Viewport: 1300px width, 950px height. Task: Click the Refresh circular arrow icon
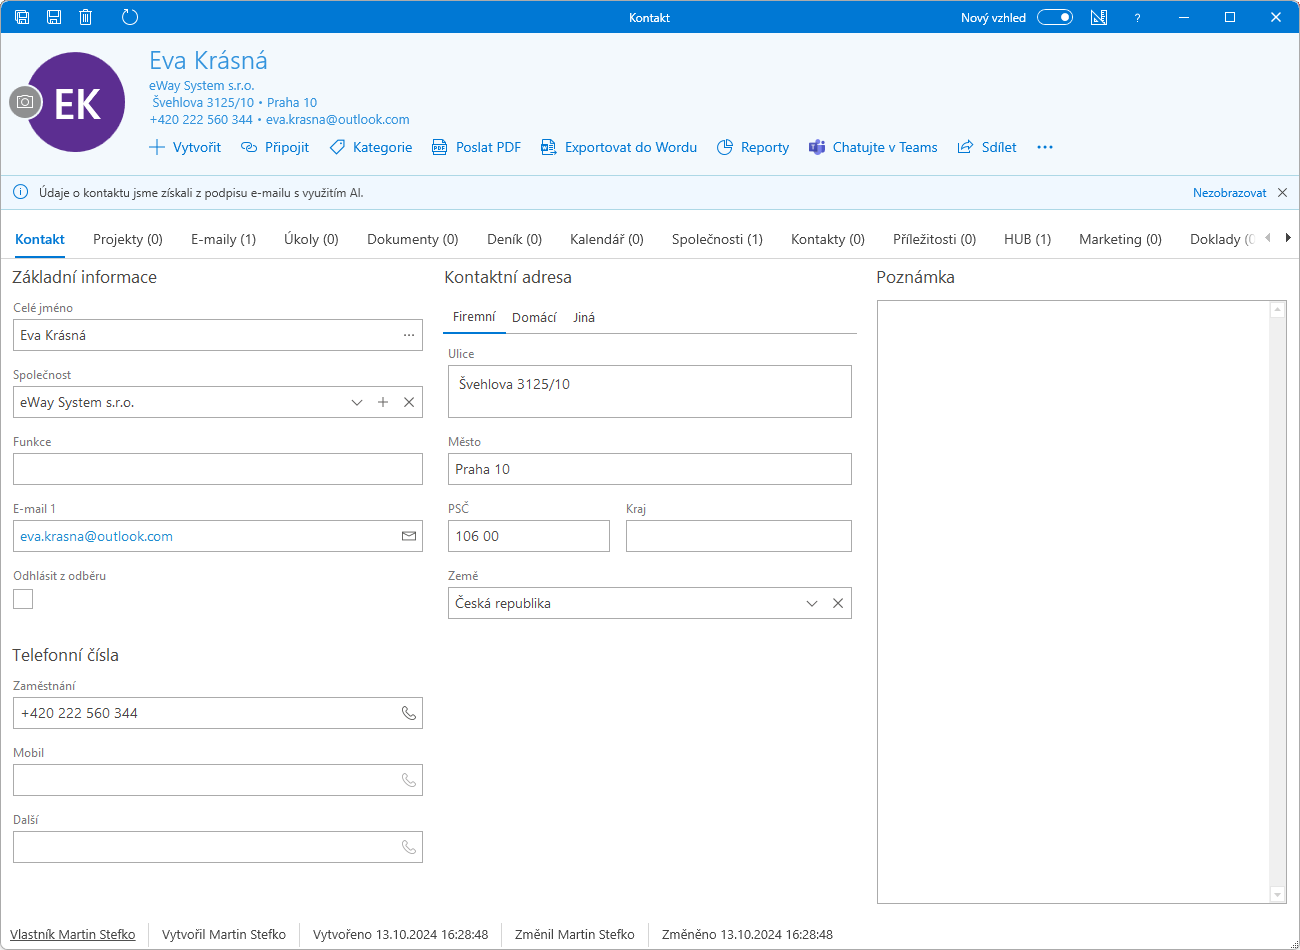point(129,17)
